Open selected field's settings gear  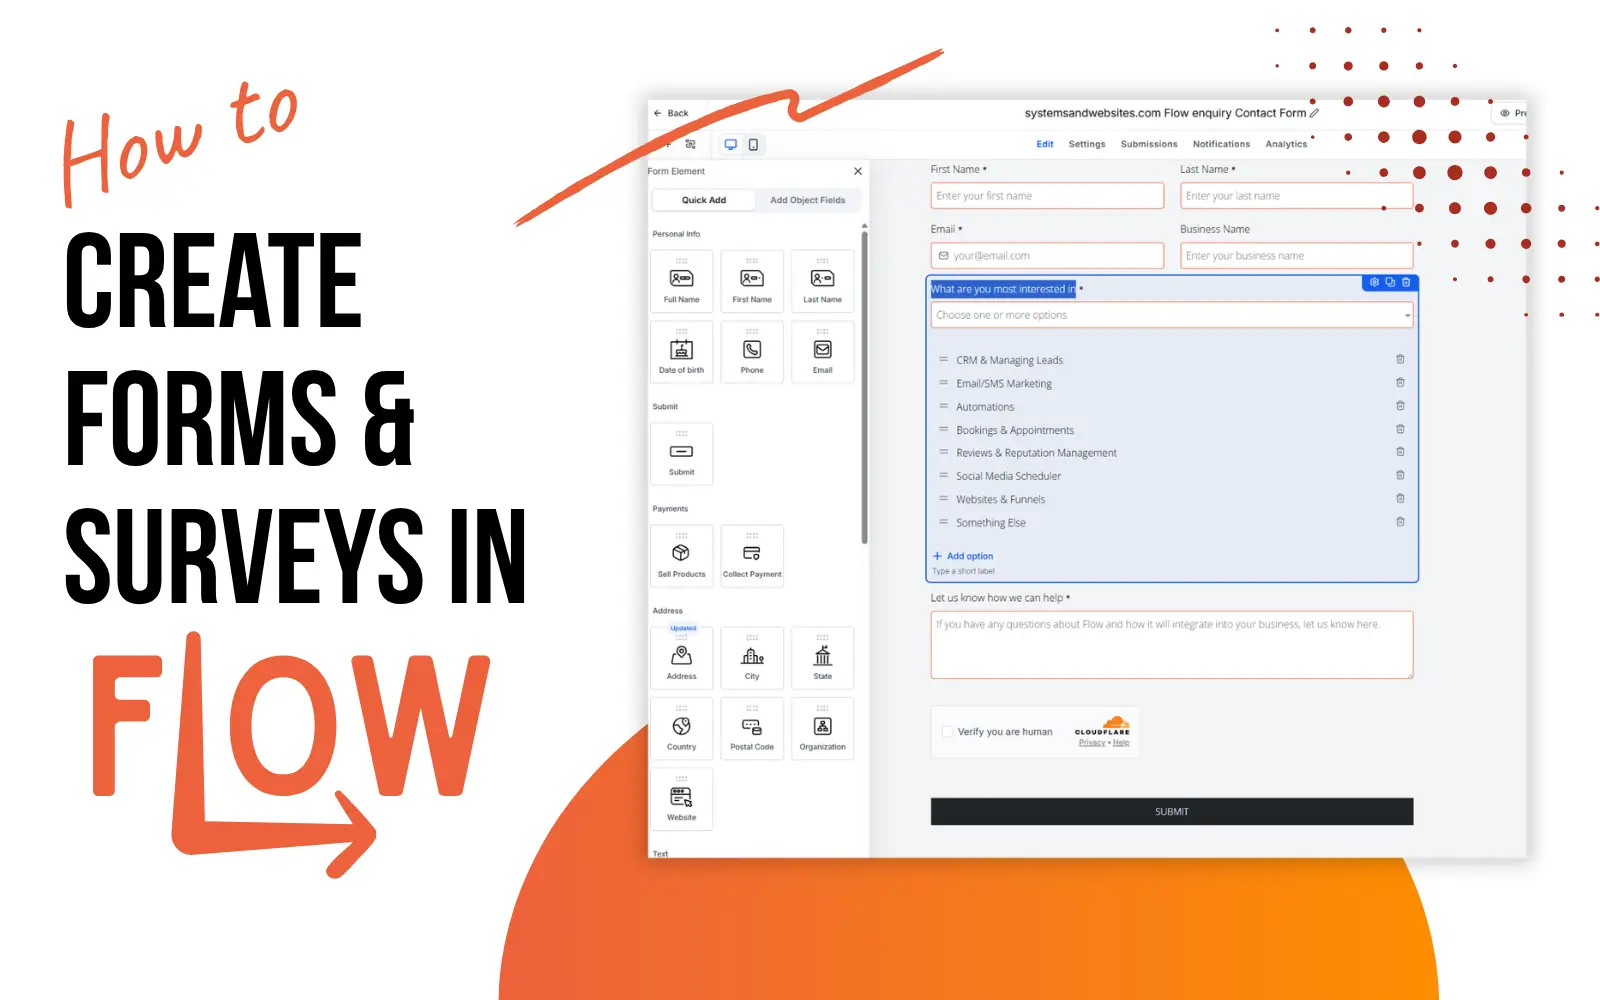[x=1374, y=283]
